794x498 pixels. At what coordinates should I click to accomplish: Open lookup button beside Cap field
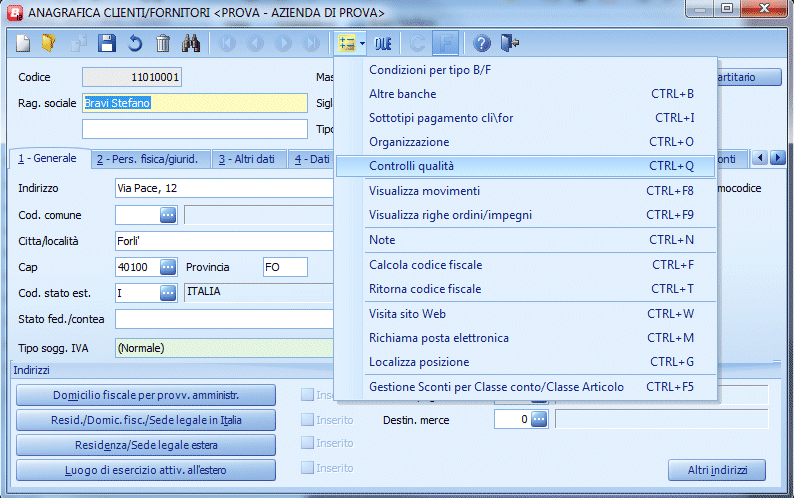(168, 267)
